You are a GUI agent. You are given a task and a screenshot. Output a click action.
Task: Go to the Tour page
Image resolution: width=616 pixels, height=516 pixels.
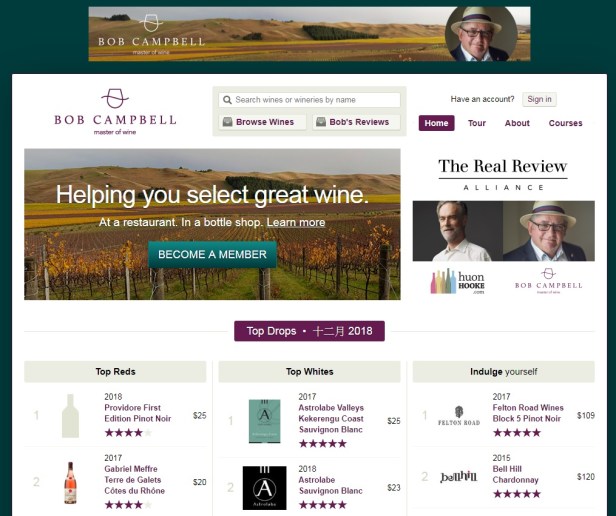point(477,123)
